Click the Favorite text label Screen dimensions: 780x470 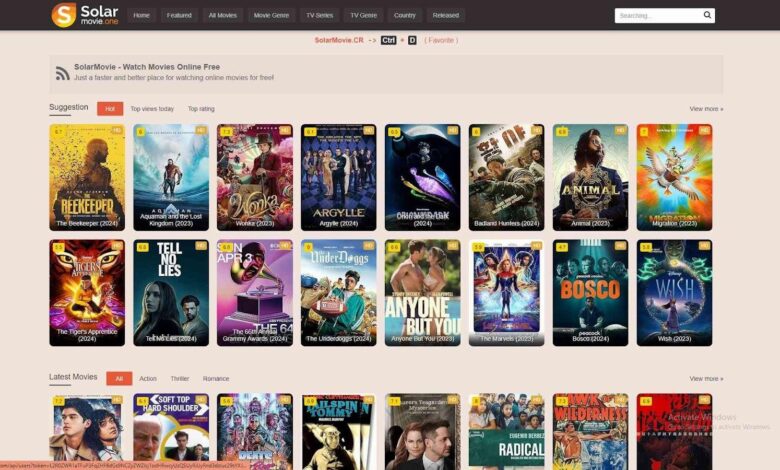[x=441, y=40]
